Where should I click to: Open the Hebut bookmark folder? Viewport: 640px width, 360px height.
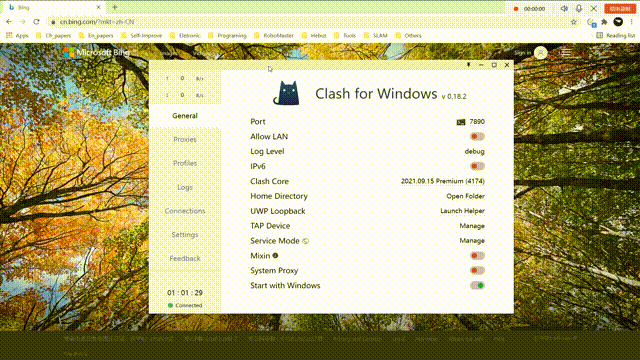pyautogui.click(x=314, y=36)
